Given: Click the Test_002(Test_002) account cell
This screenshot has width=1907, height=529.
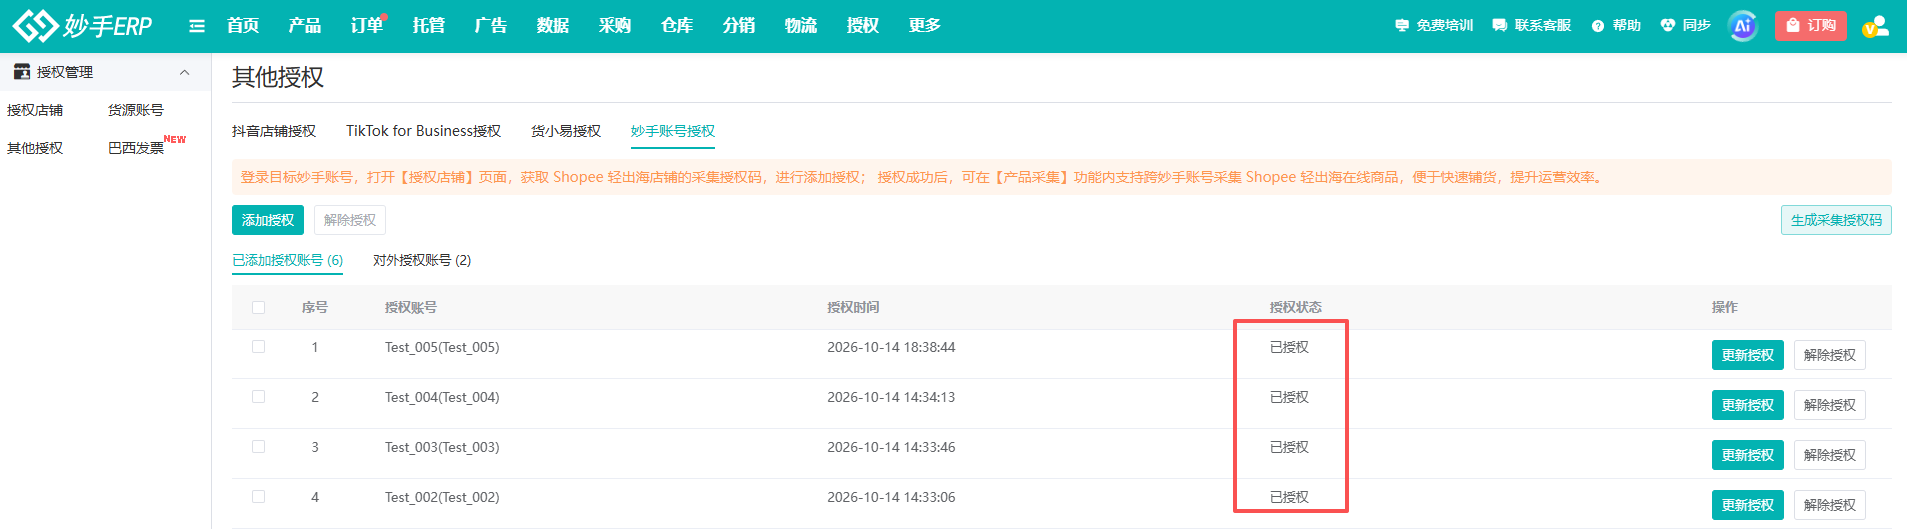Looking at the screenshot, I should pos(442,497).
